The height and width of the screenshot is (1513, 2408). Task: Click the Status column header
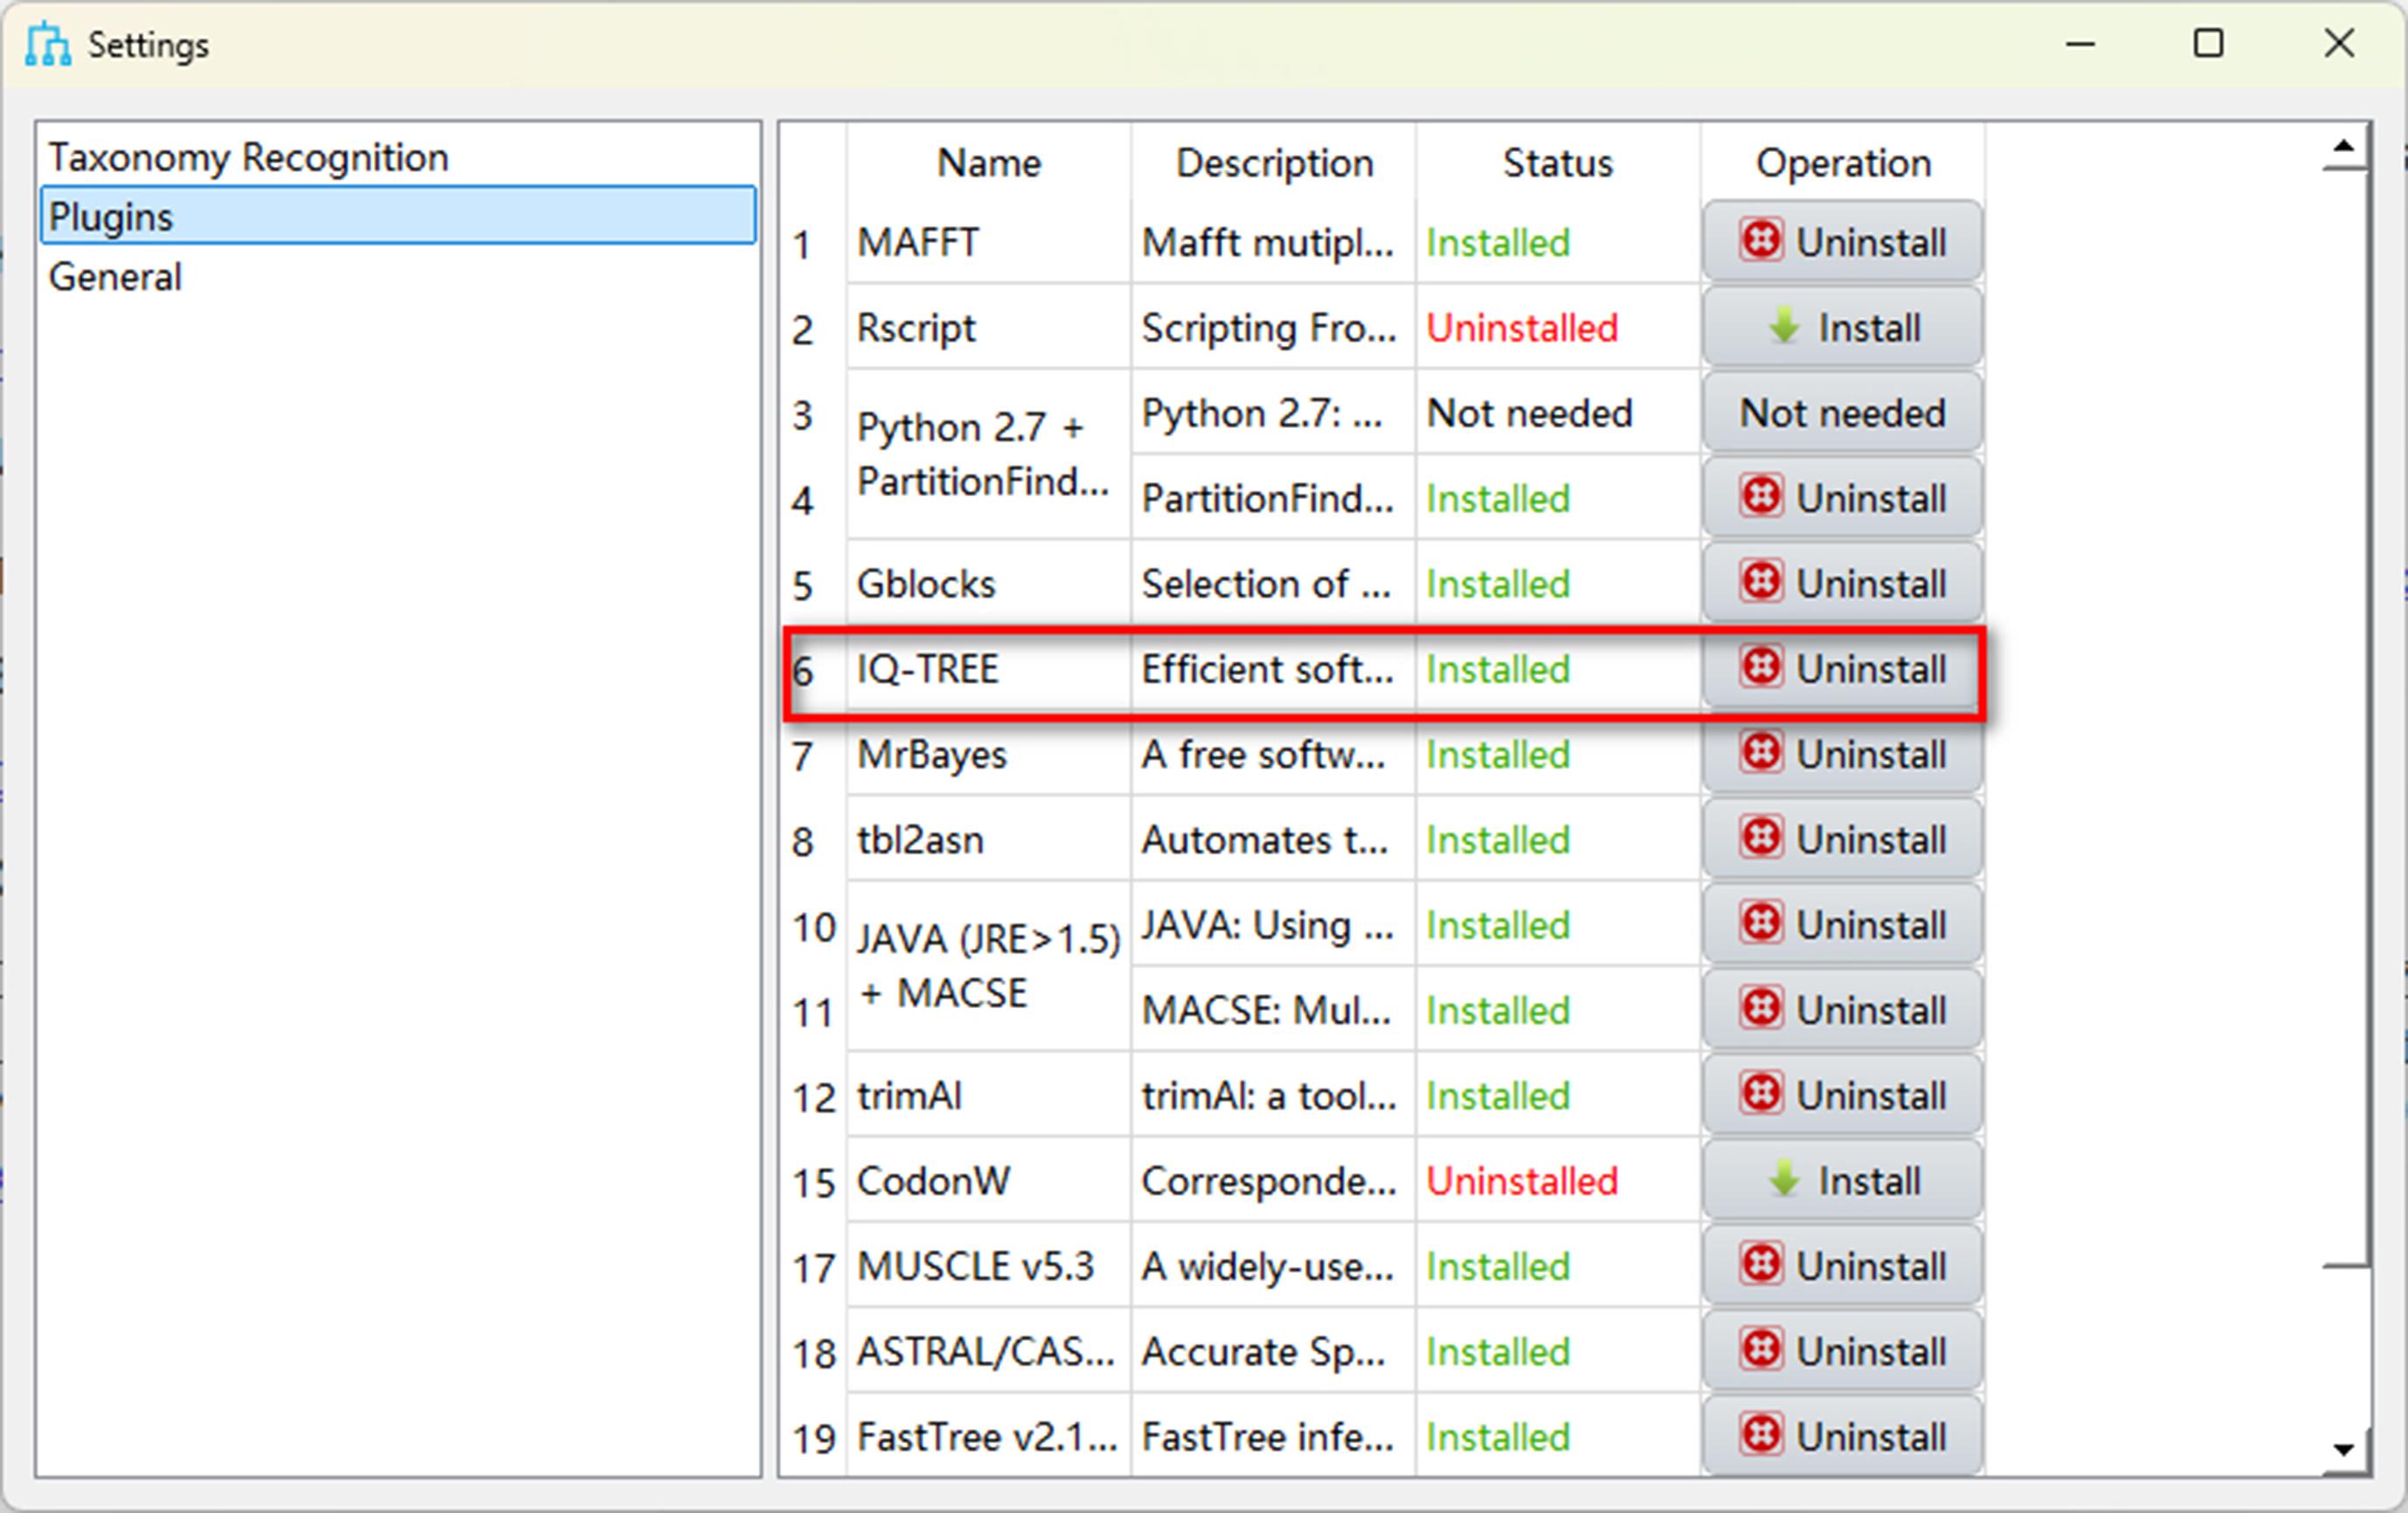click(x=1558, y=162)
